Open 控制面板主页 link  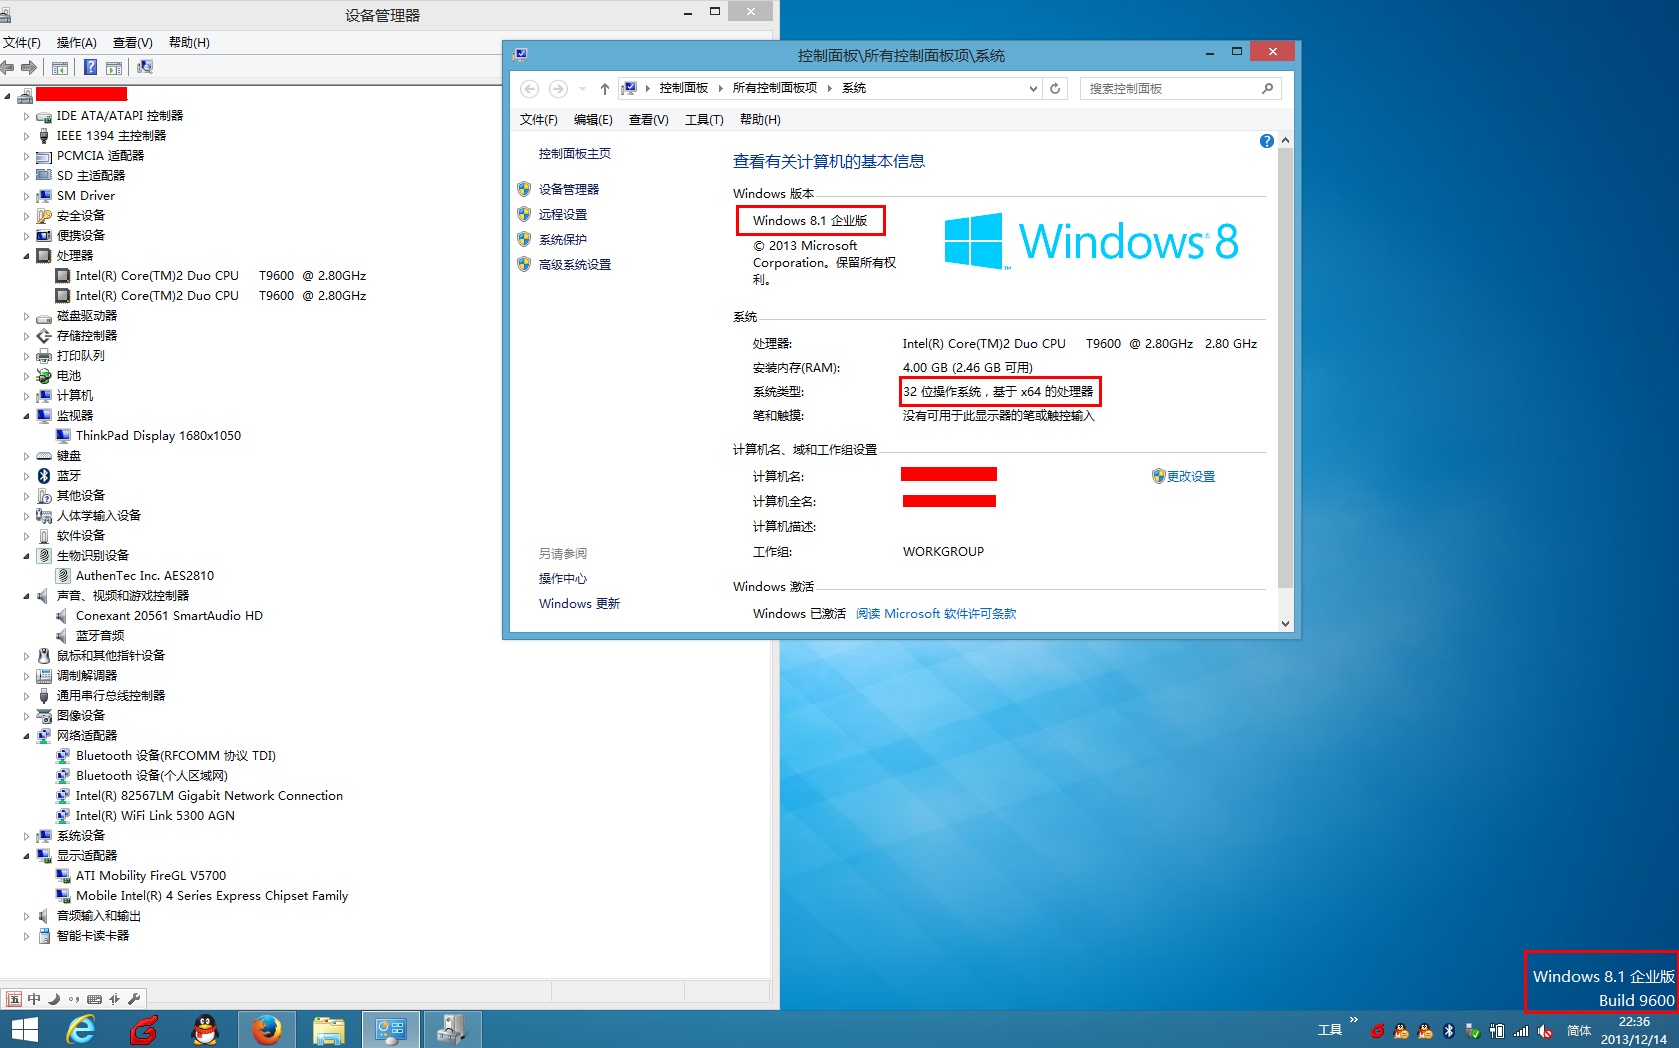tap(575, 153)
